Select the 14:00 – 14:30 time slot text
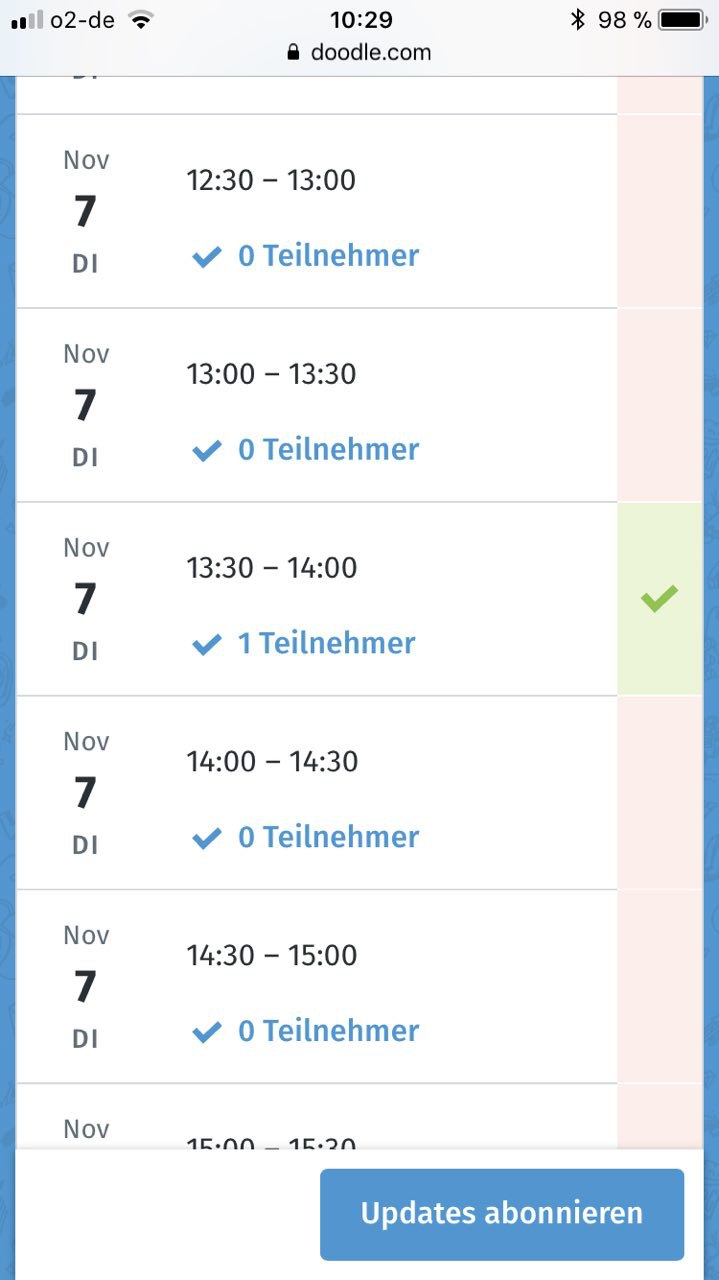 click(x=272, y=761)
